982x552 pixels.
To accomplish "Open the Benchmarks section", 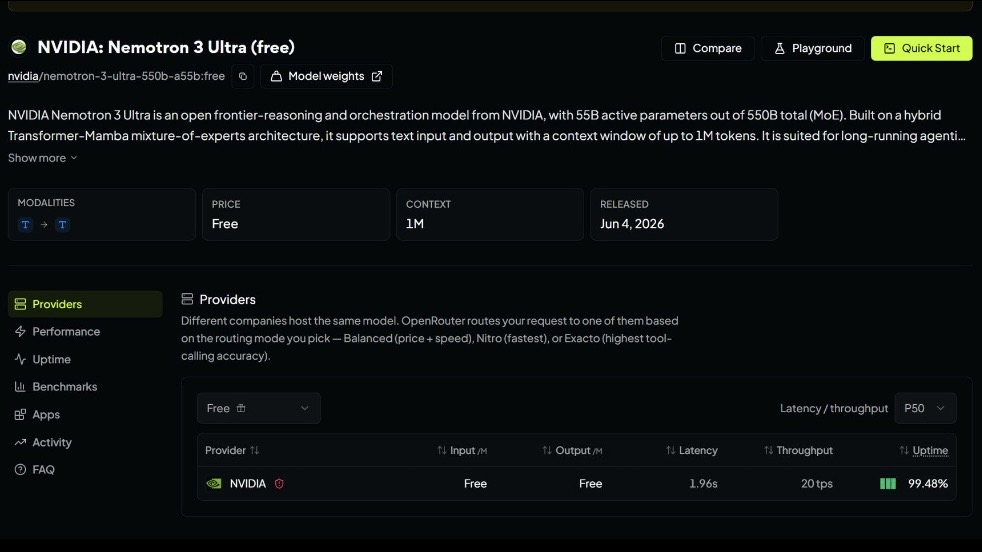I will point(85,387).
